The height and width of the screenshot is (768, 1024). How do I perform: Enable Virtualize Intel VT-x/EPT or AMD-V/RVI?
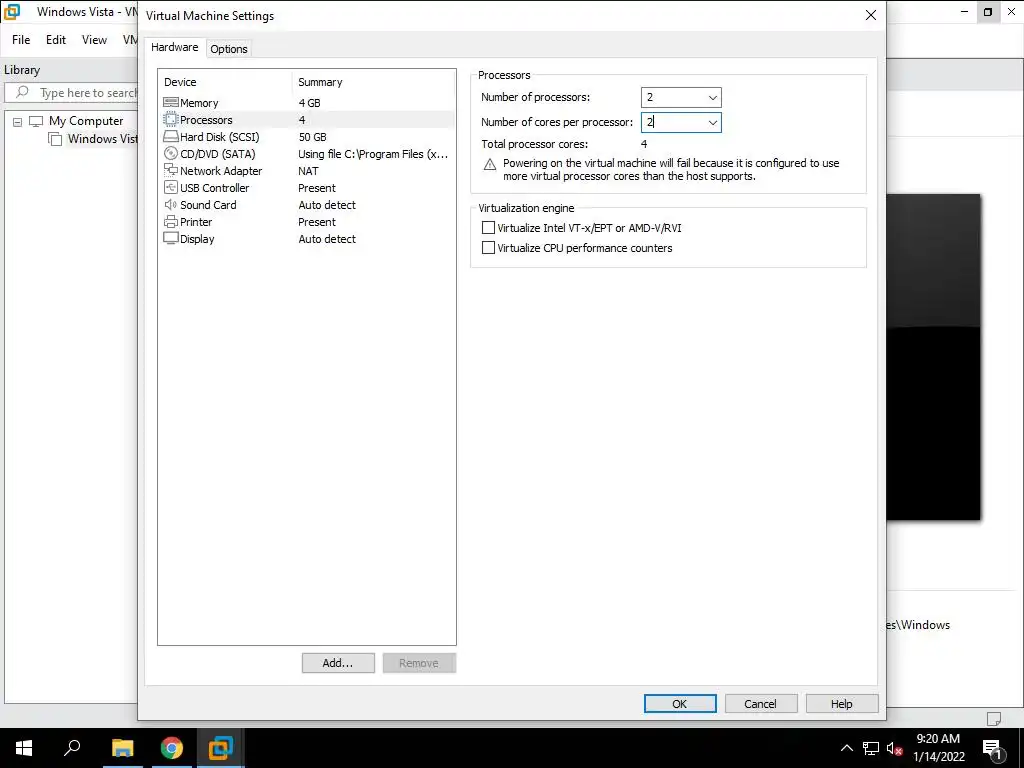point(488,228)
